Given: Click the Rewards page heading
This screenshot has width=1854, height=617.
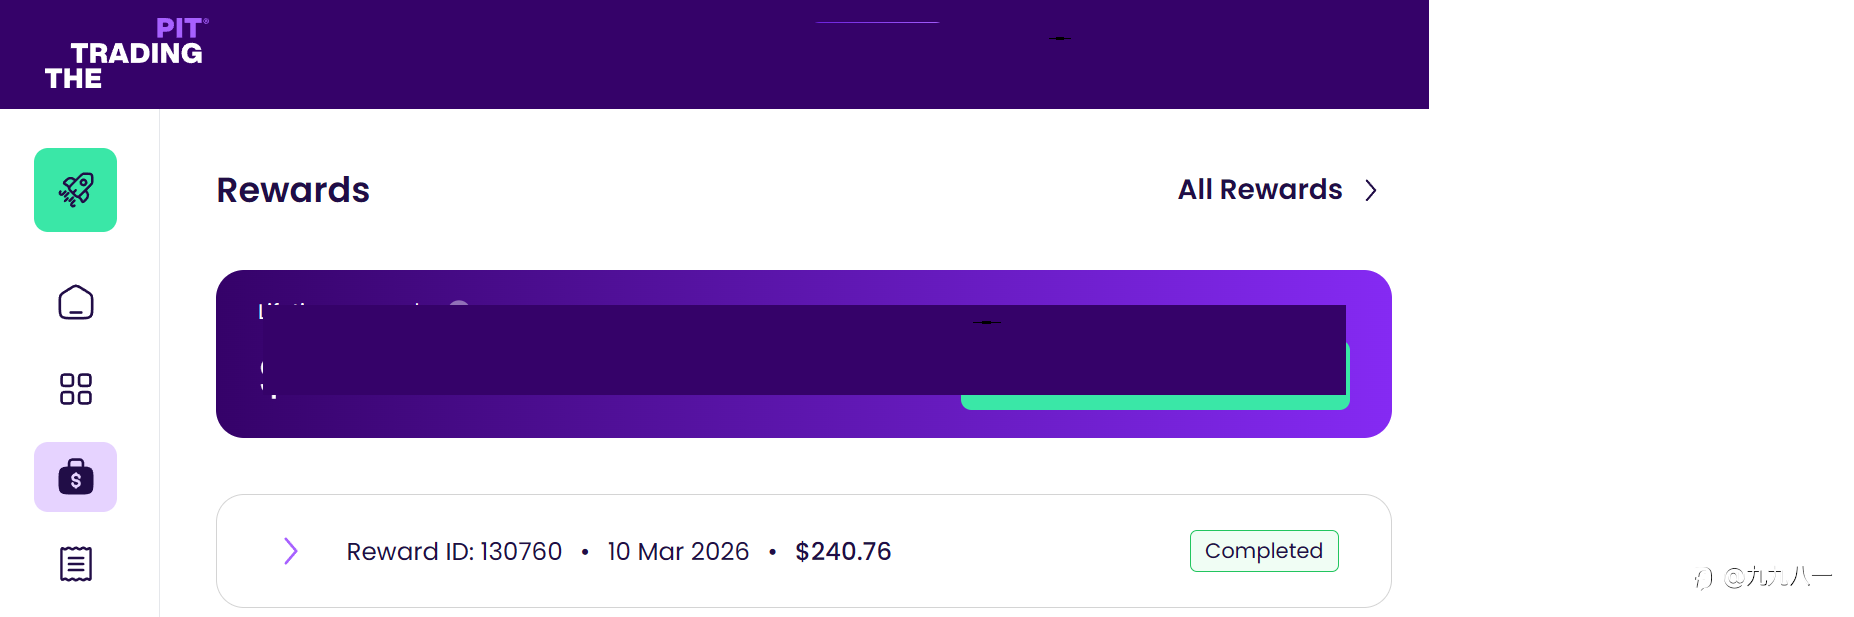Looking at the screenshot, I should (x=293, y=190).
